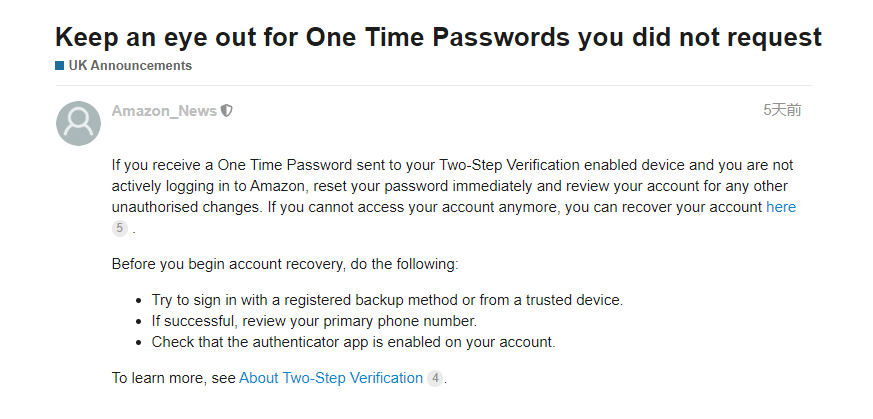The image size is (873, 419).
Task: Click the bullet dot before "If successful"
Action: tap(139, 321)
